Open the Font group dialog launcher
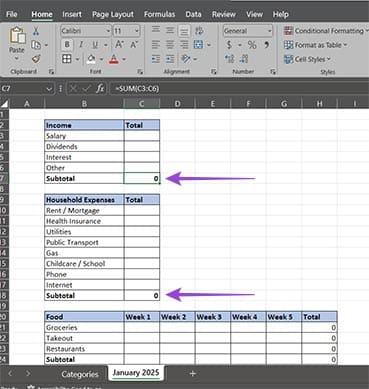369x389 pixels. click(140, 72)
